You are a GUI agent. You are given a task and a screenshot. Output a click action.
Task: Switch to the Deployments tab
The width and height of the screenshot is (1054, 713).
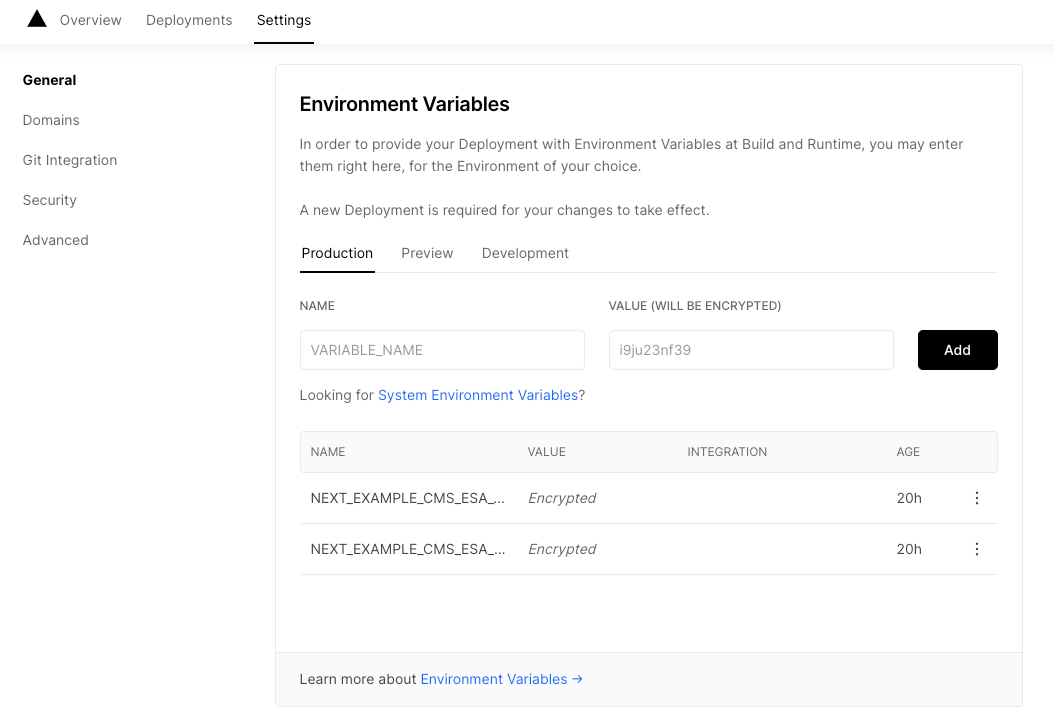tap(189, 20)
